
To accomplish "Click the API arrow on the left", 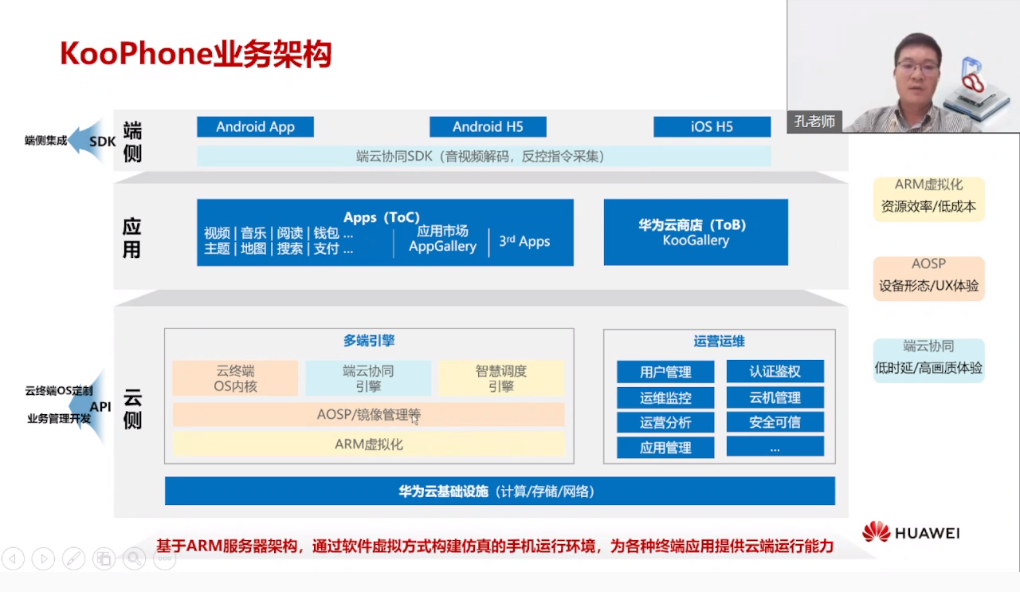I will click(x=92, y=407).
